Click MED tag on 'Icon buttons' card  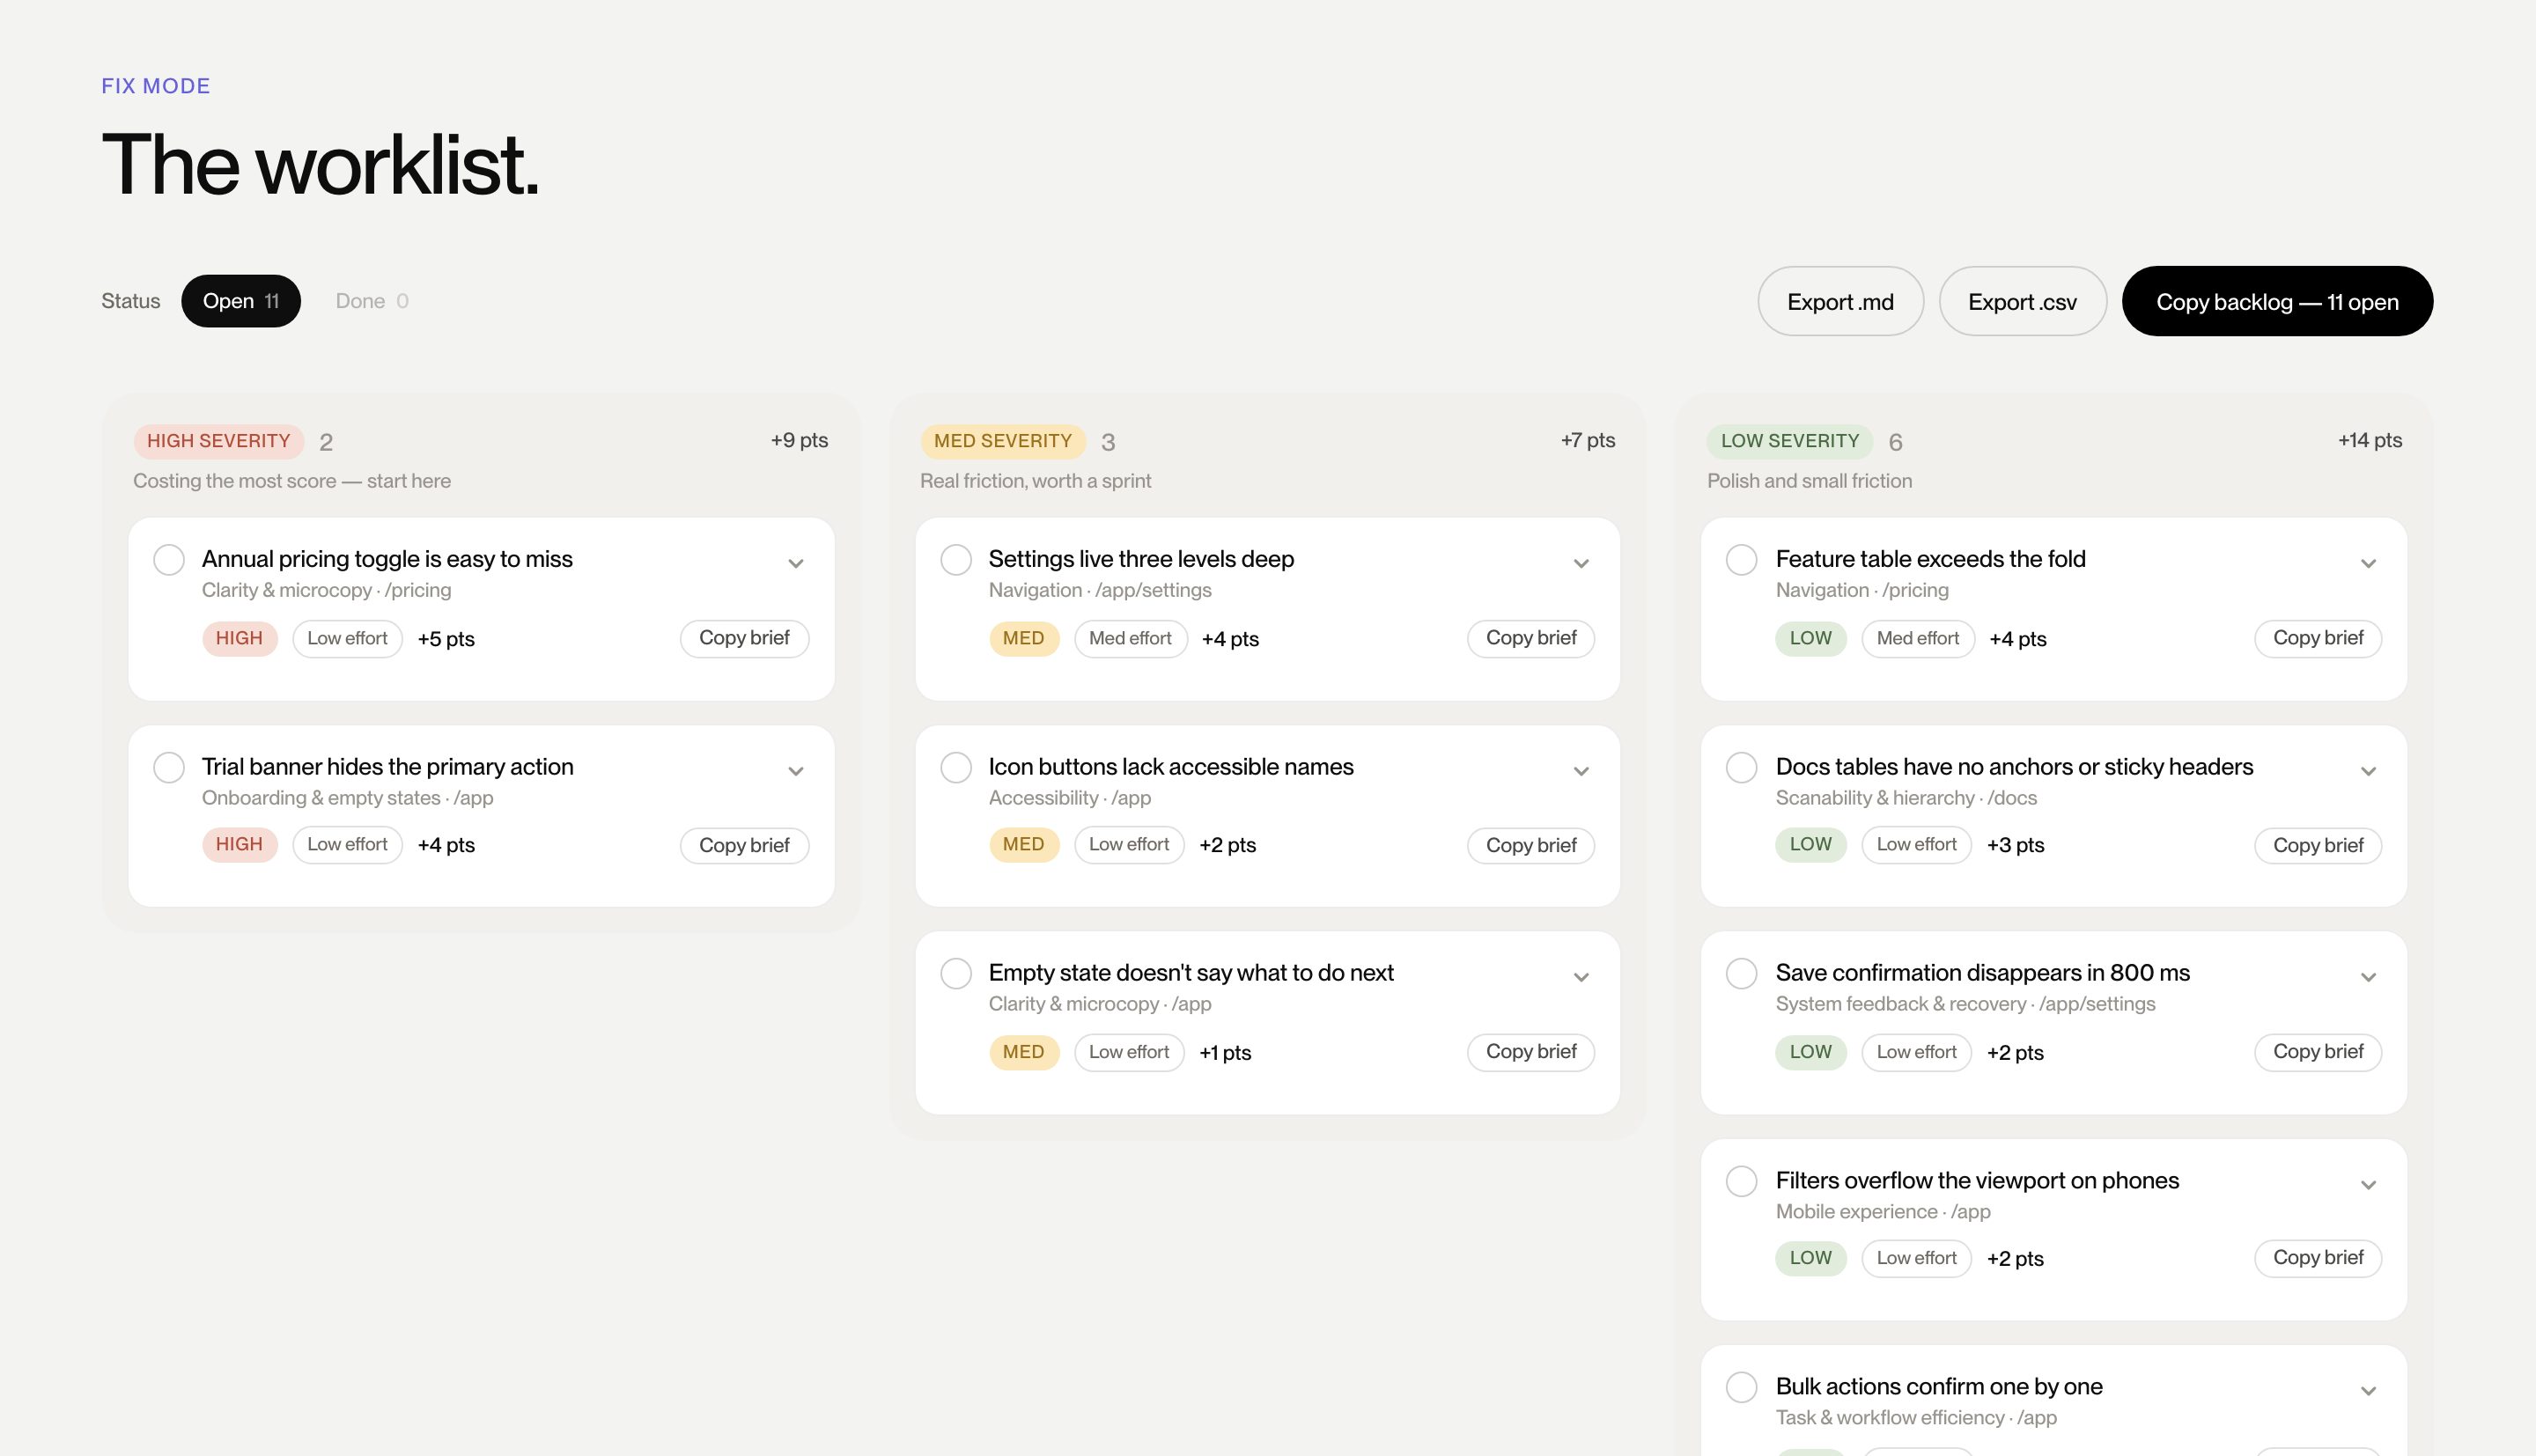pos(1023,845)
